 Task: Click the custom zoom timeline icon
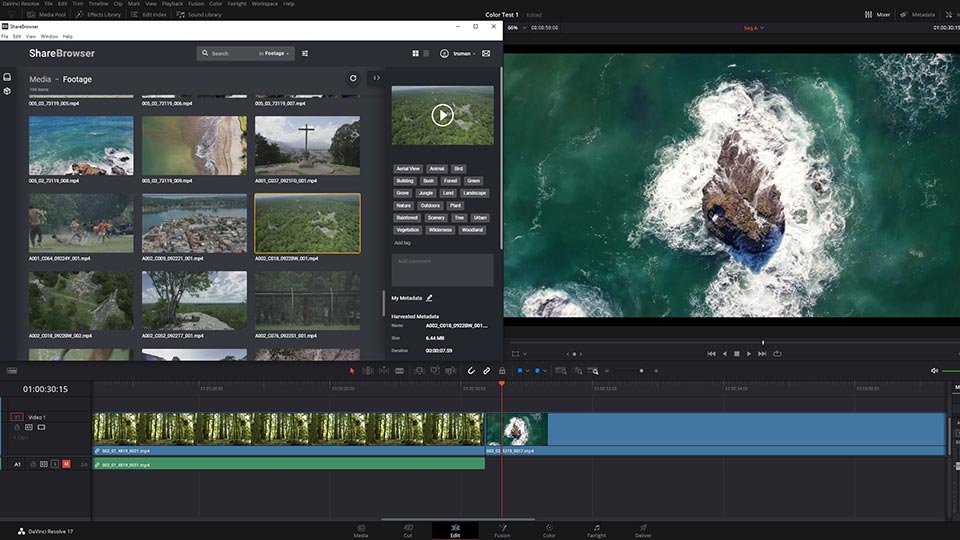click(x=593, y=370)
